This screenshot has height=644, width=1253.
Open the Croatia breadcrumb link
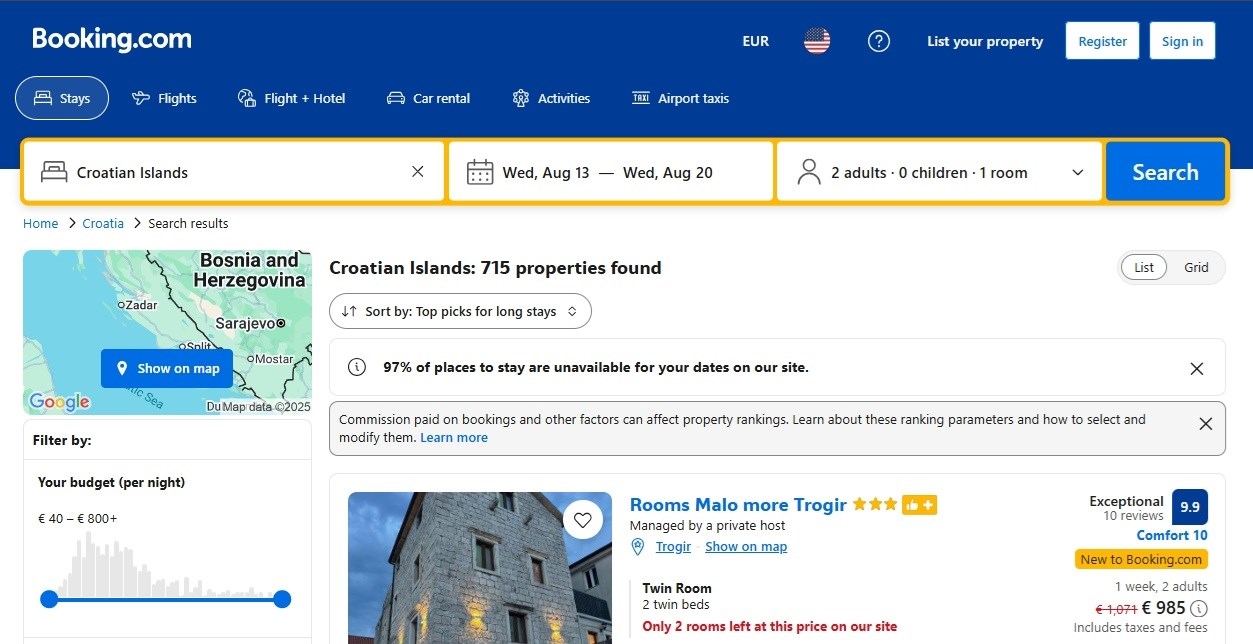point(103,223)
